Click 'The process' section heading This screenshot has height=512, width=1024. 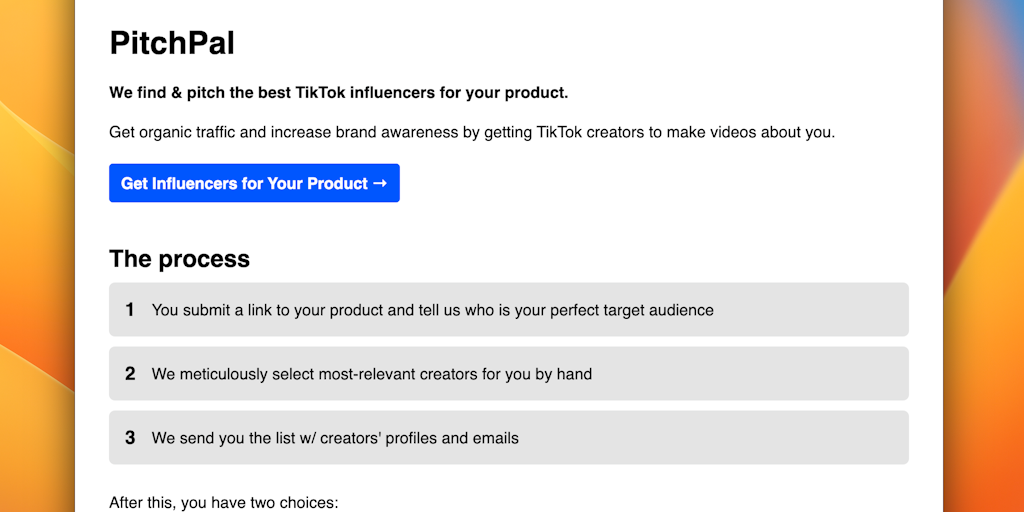179,259
